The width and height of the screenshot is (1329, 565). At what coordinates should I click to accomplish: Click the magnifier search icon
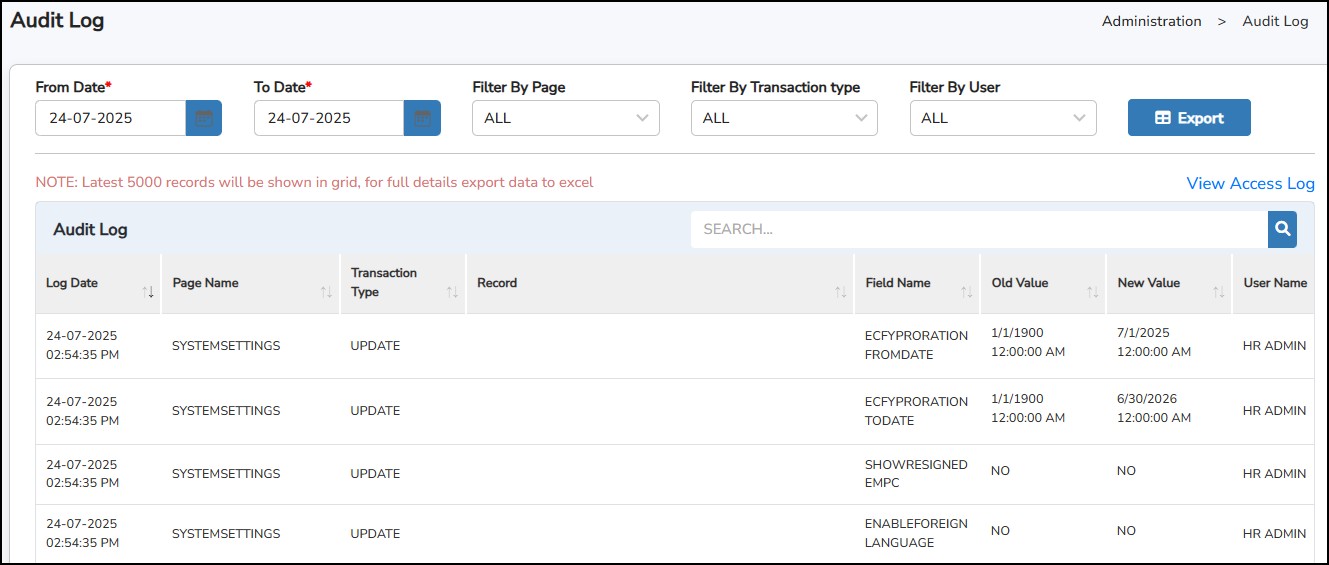tap(1282, 229)
